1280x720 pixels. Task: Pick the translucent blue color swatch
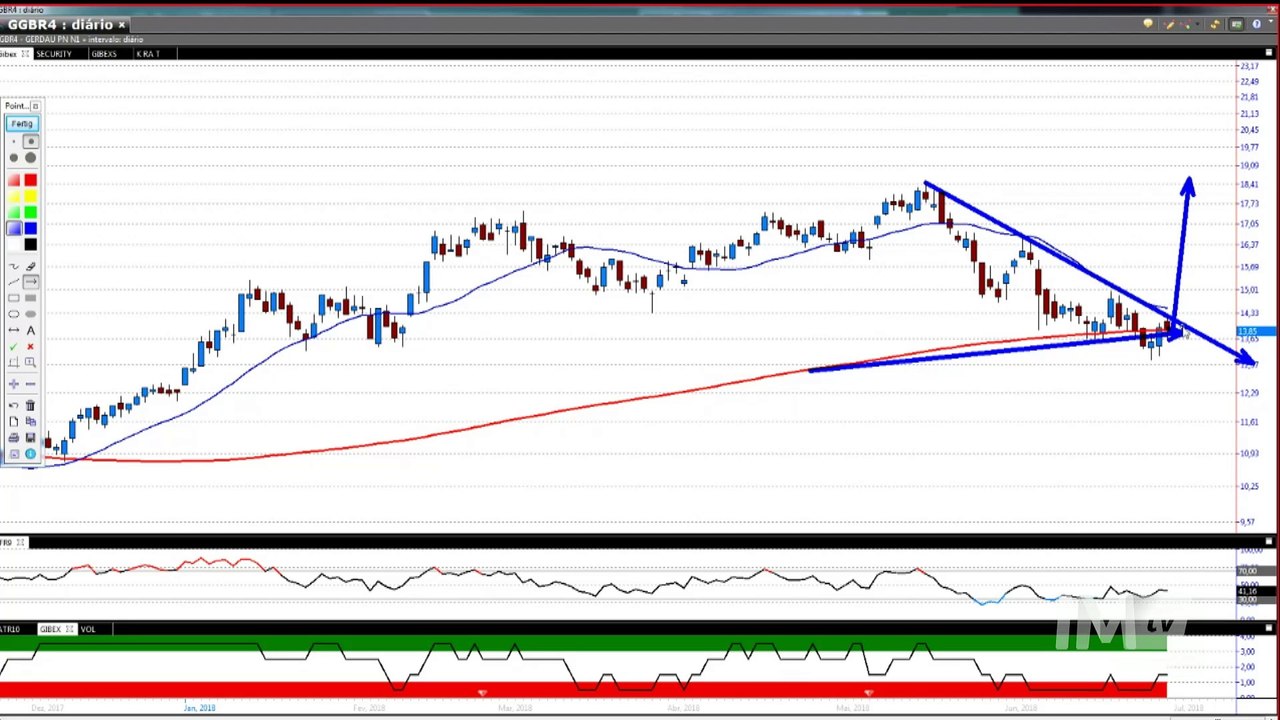pos(13,228)
